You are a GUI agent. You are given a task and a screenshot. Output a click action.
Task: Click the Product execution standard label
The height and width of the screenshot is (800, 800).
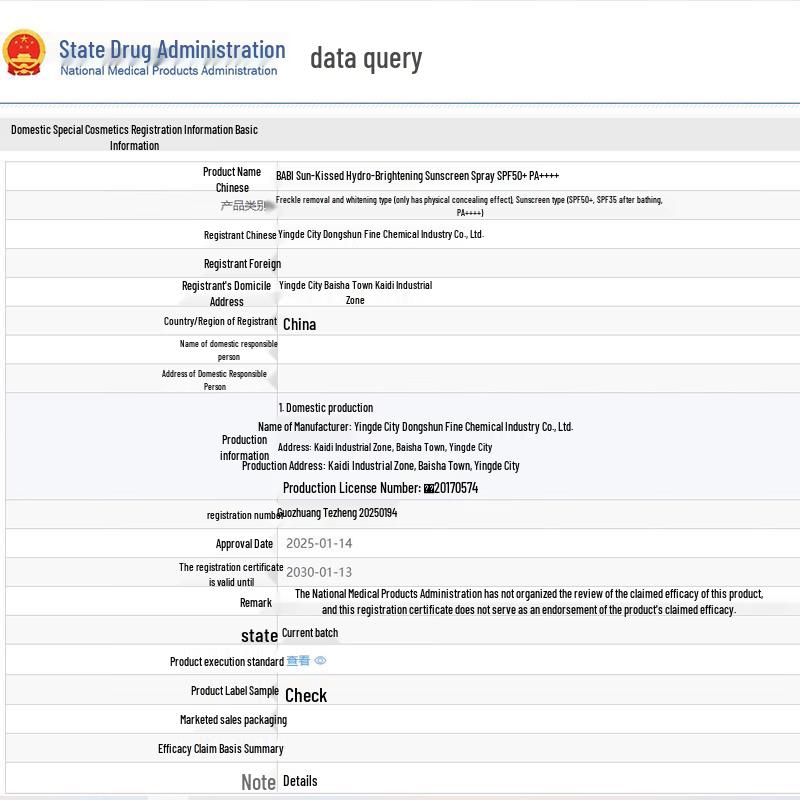point(227,662)
